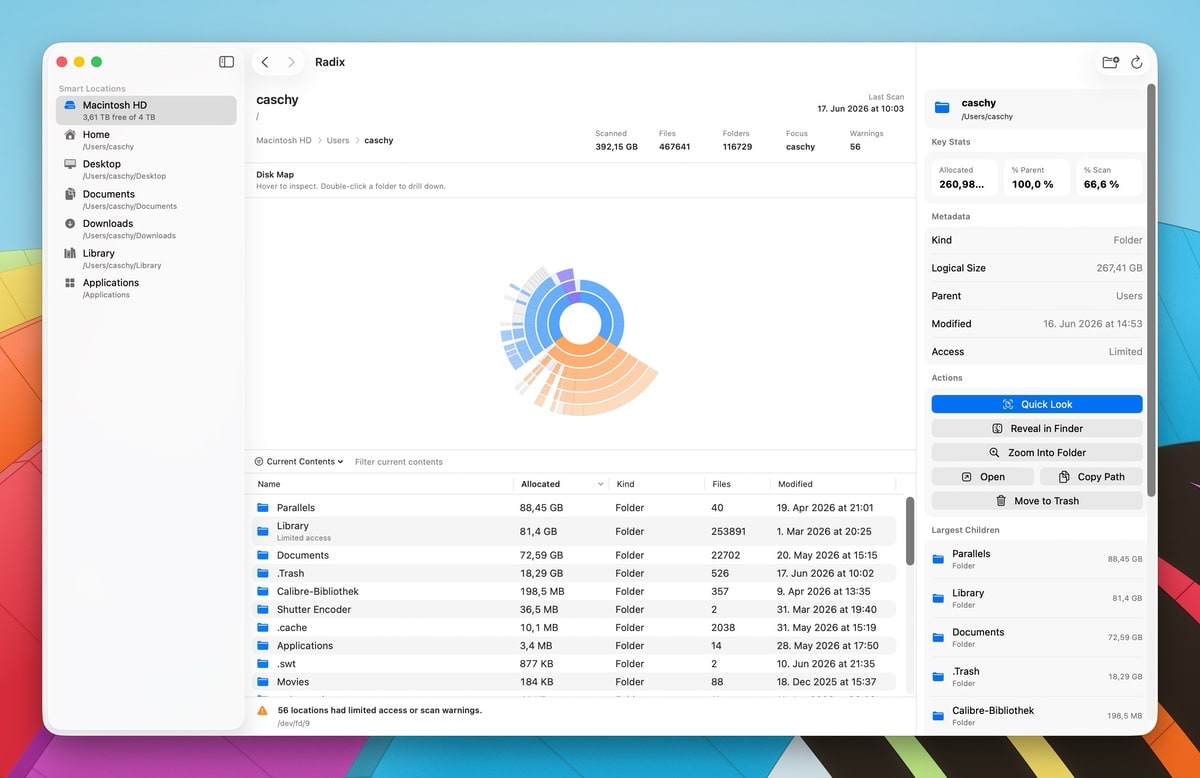The width and height of the screenshot is (1200, 778).
Task: Click Parallels folder icon in Largest Children
Action: [939, 559]
